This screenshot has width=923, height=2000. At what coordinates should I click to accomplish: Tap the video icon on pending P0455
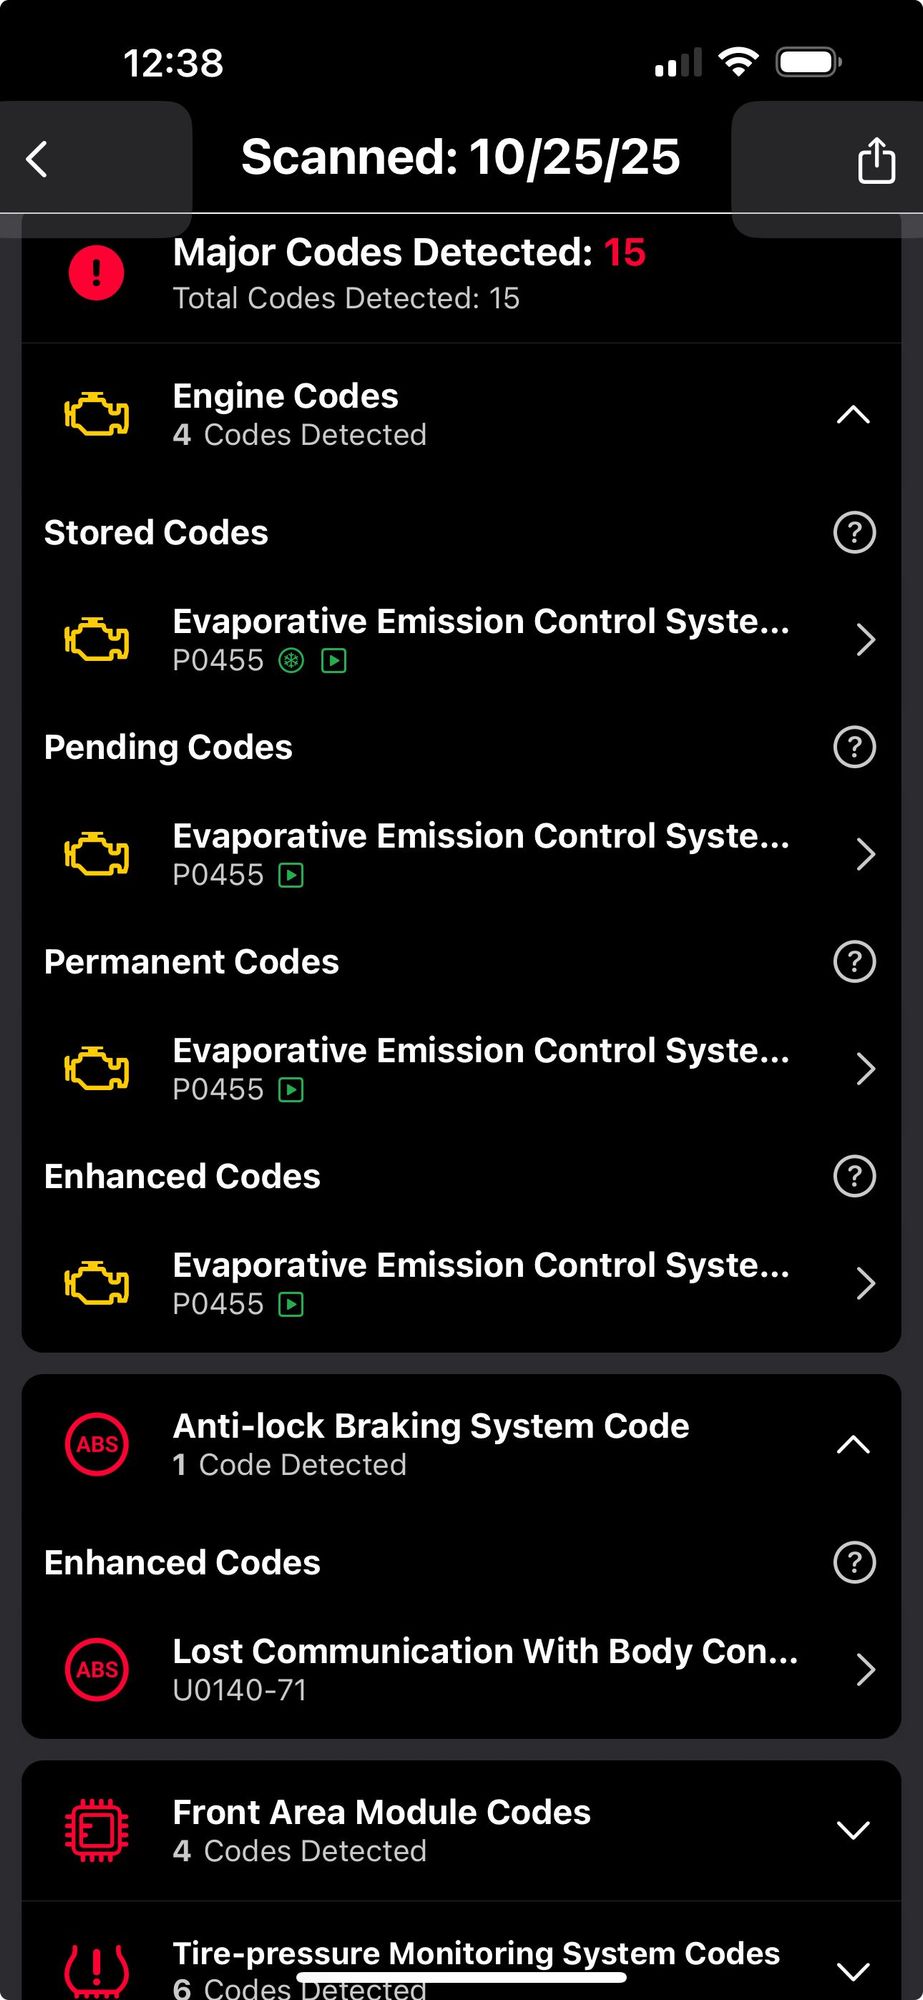tap(291, 876)
